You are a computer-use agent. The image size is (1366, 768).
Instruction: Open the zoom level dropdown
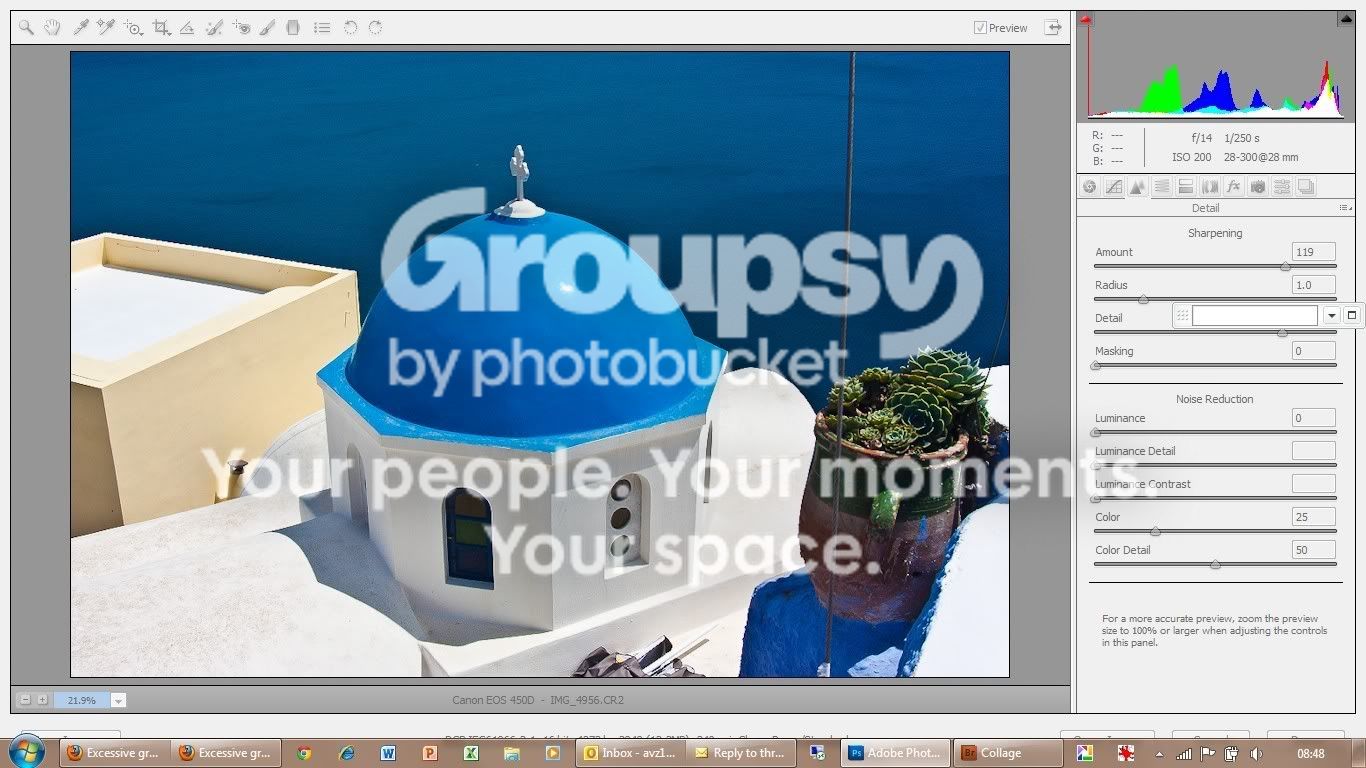coord(118,701)
